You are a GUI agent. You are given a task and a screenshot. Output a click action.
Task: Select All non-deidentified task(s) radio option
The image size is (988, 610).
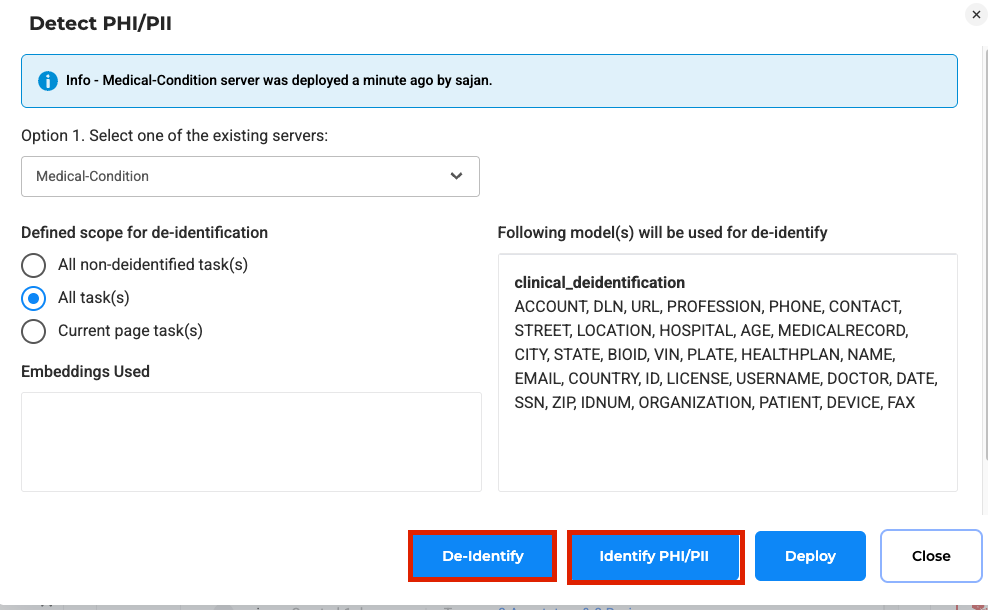33,265
